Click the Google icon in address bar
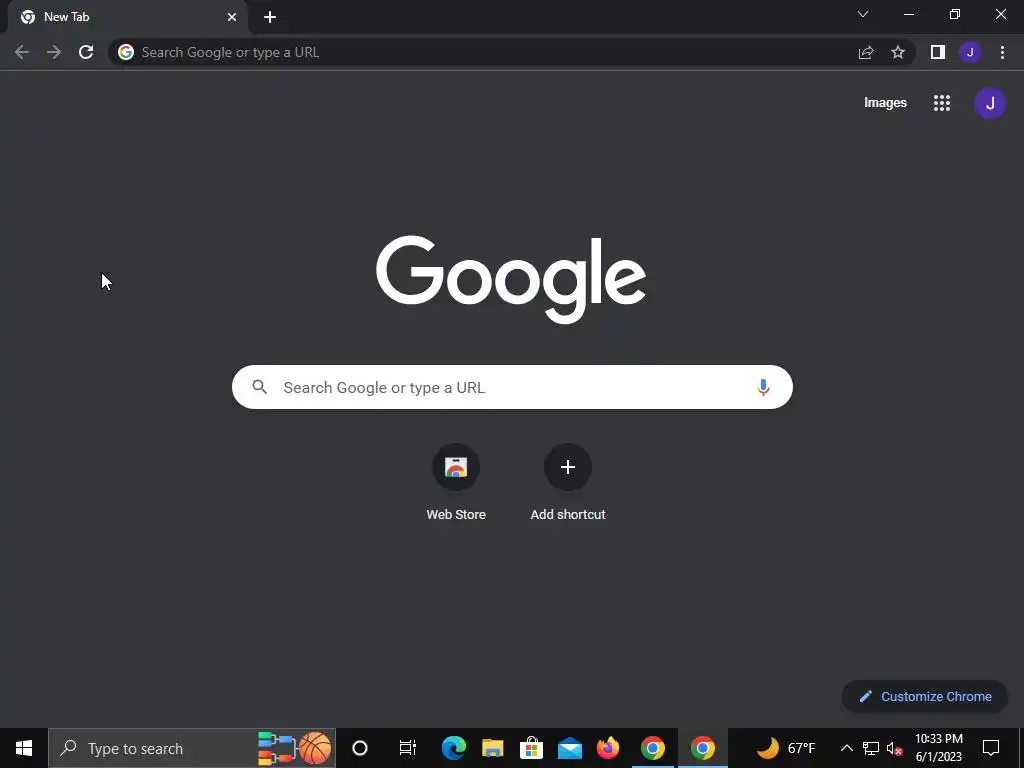This screenshot has height=768, width=1024. click(x=126, y=52)
